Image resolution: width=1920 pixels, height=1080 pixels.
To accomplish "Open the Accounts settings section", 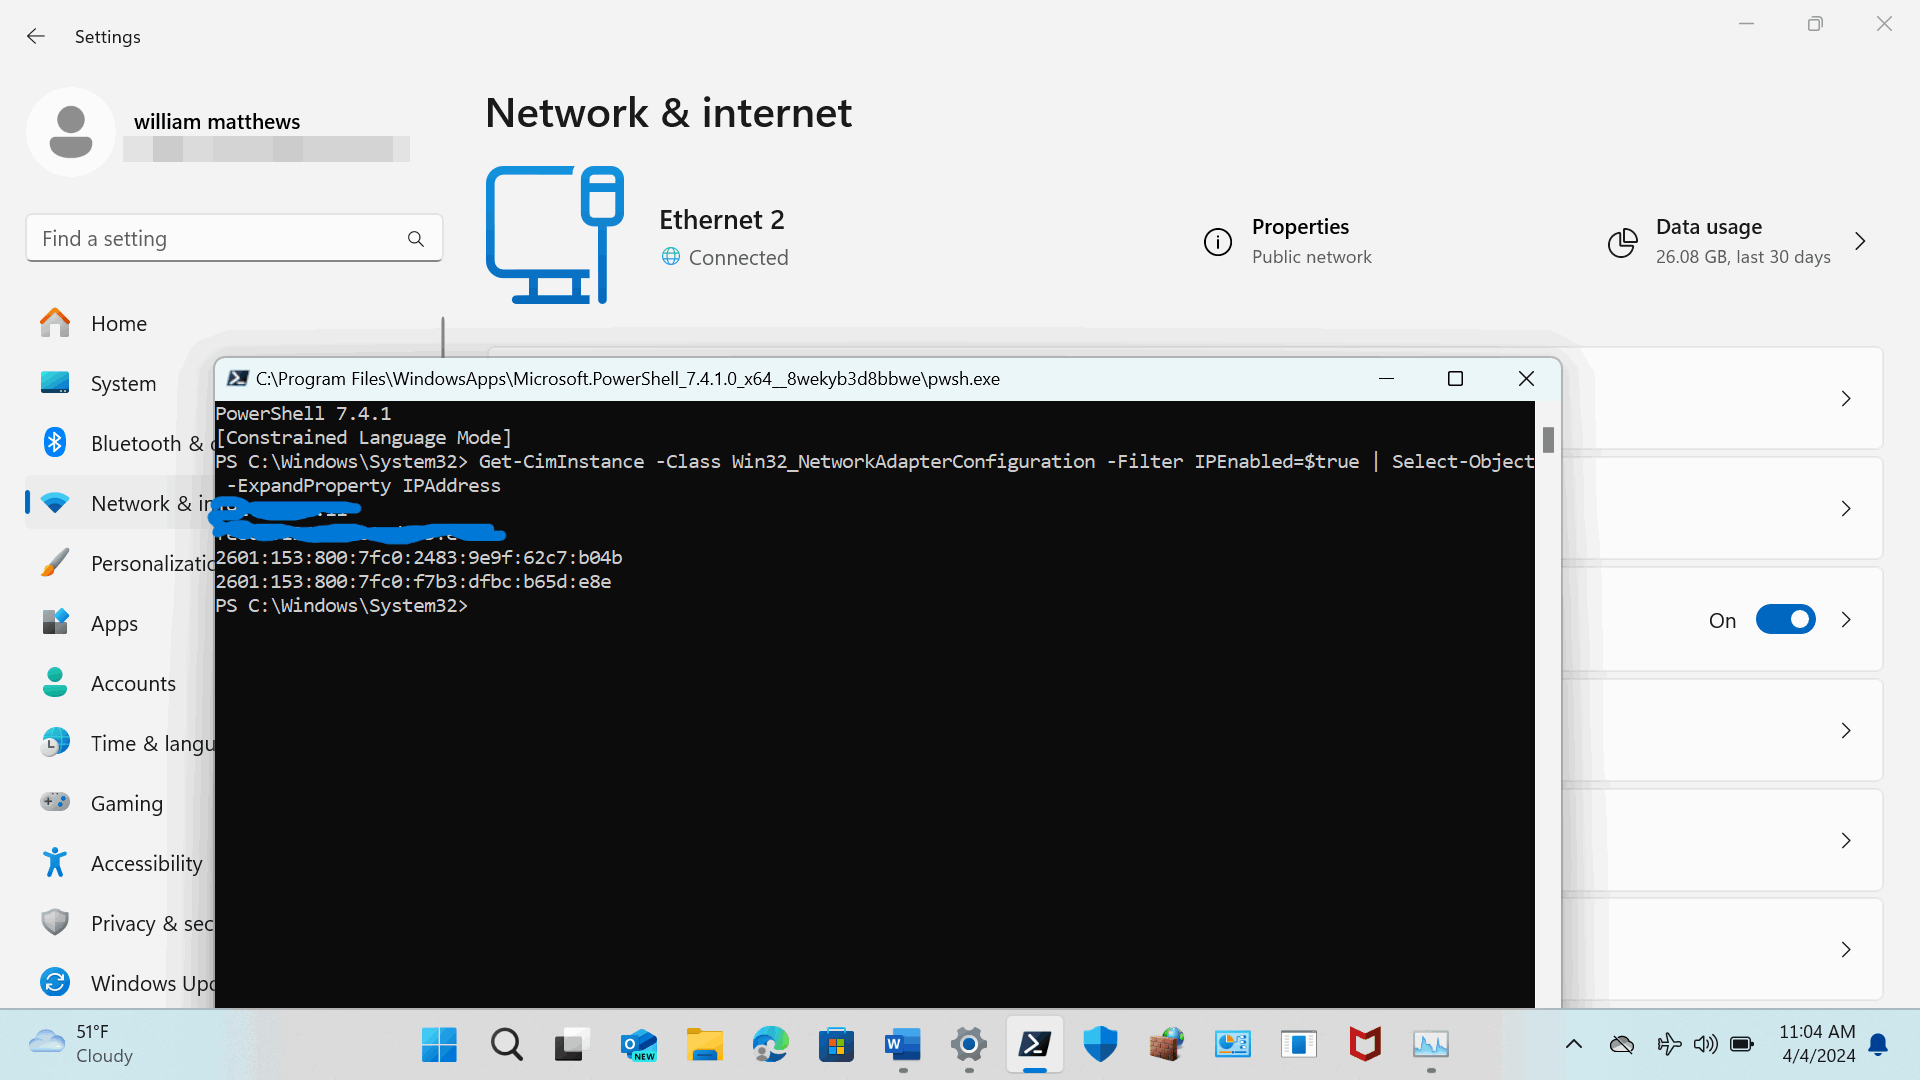I will (132, 684).
